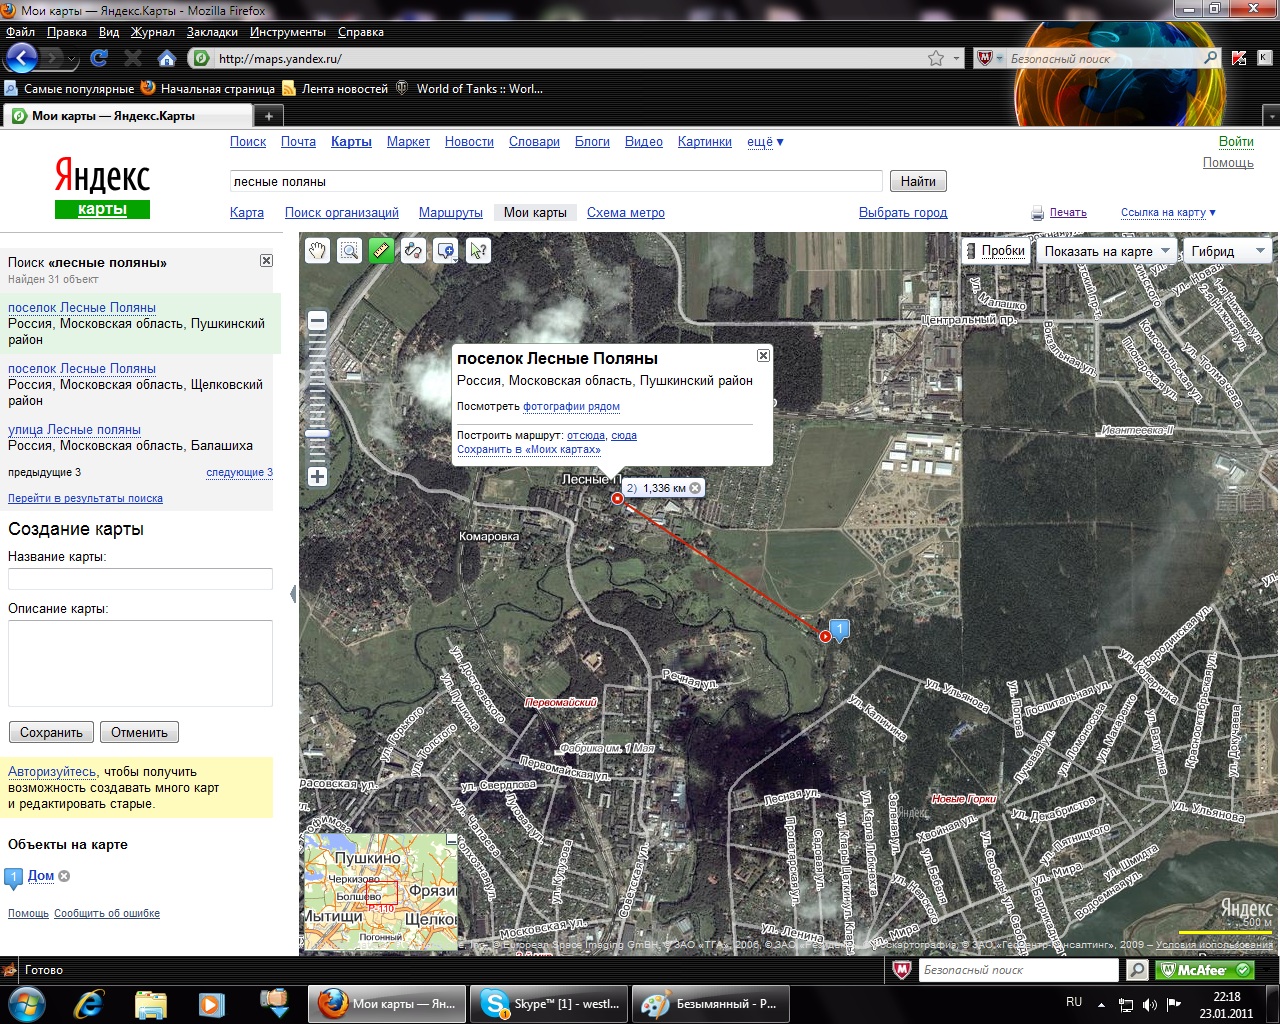The image size is (1280, 1024).
Task: Click the McAfee shield icon in the bottom toolbar
Action: point(901,970)
